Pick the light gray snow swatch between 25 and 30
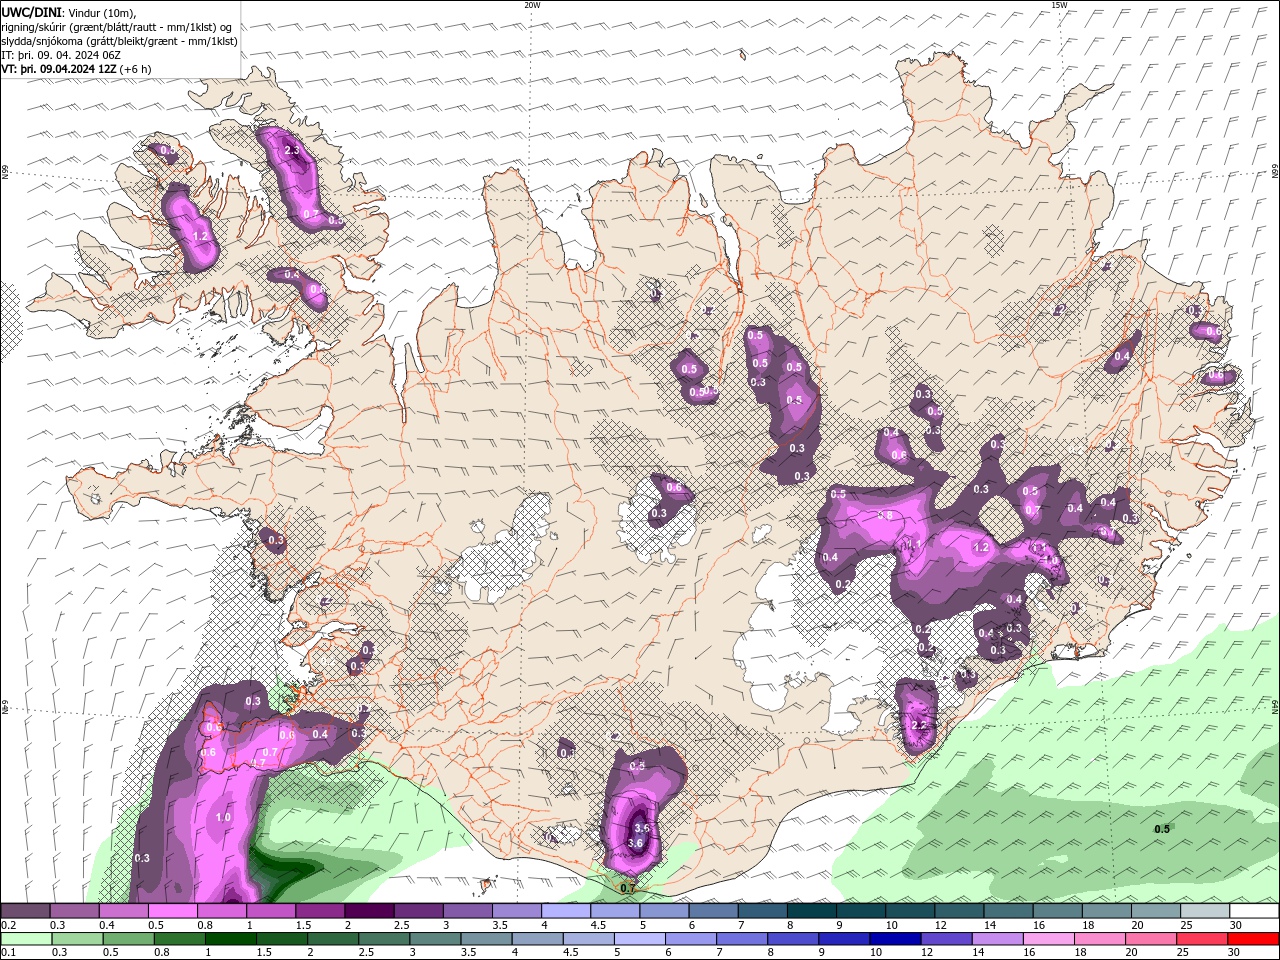This screenshot has height=960, width=1280. point(1205,911)
